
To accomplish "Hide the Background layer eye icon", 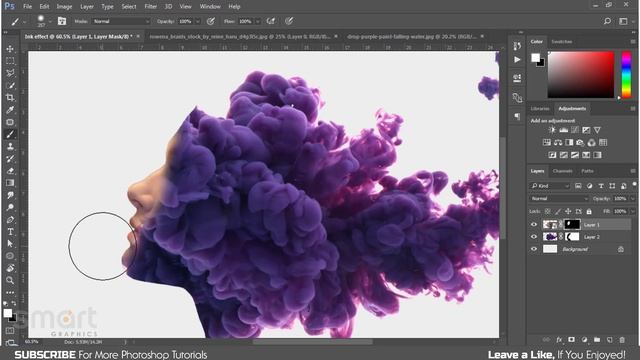I will [534, 249].
